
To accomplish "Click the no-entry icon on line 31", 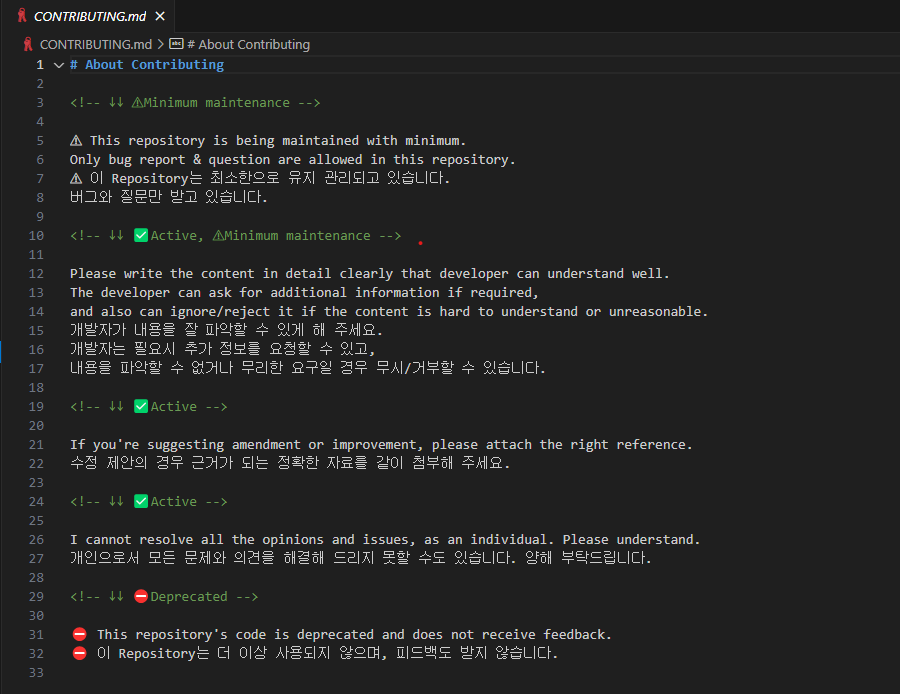I will 79,635.
